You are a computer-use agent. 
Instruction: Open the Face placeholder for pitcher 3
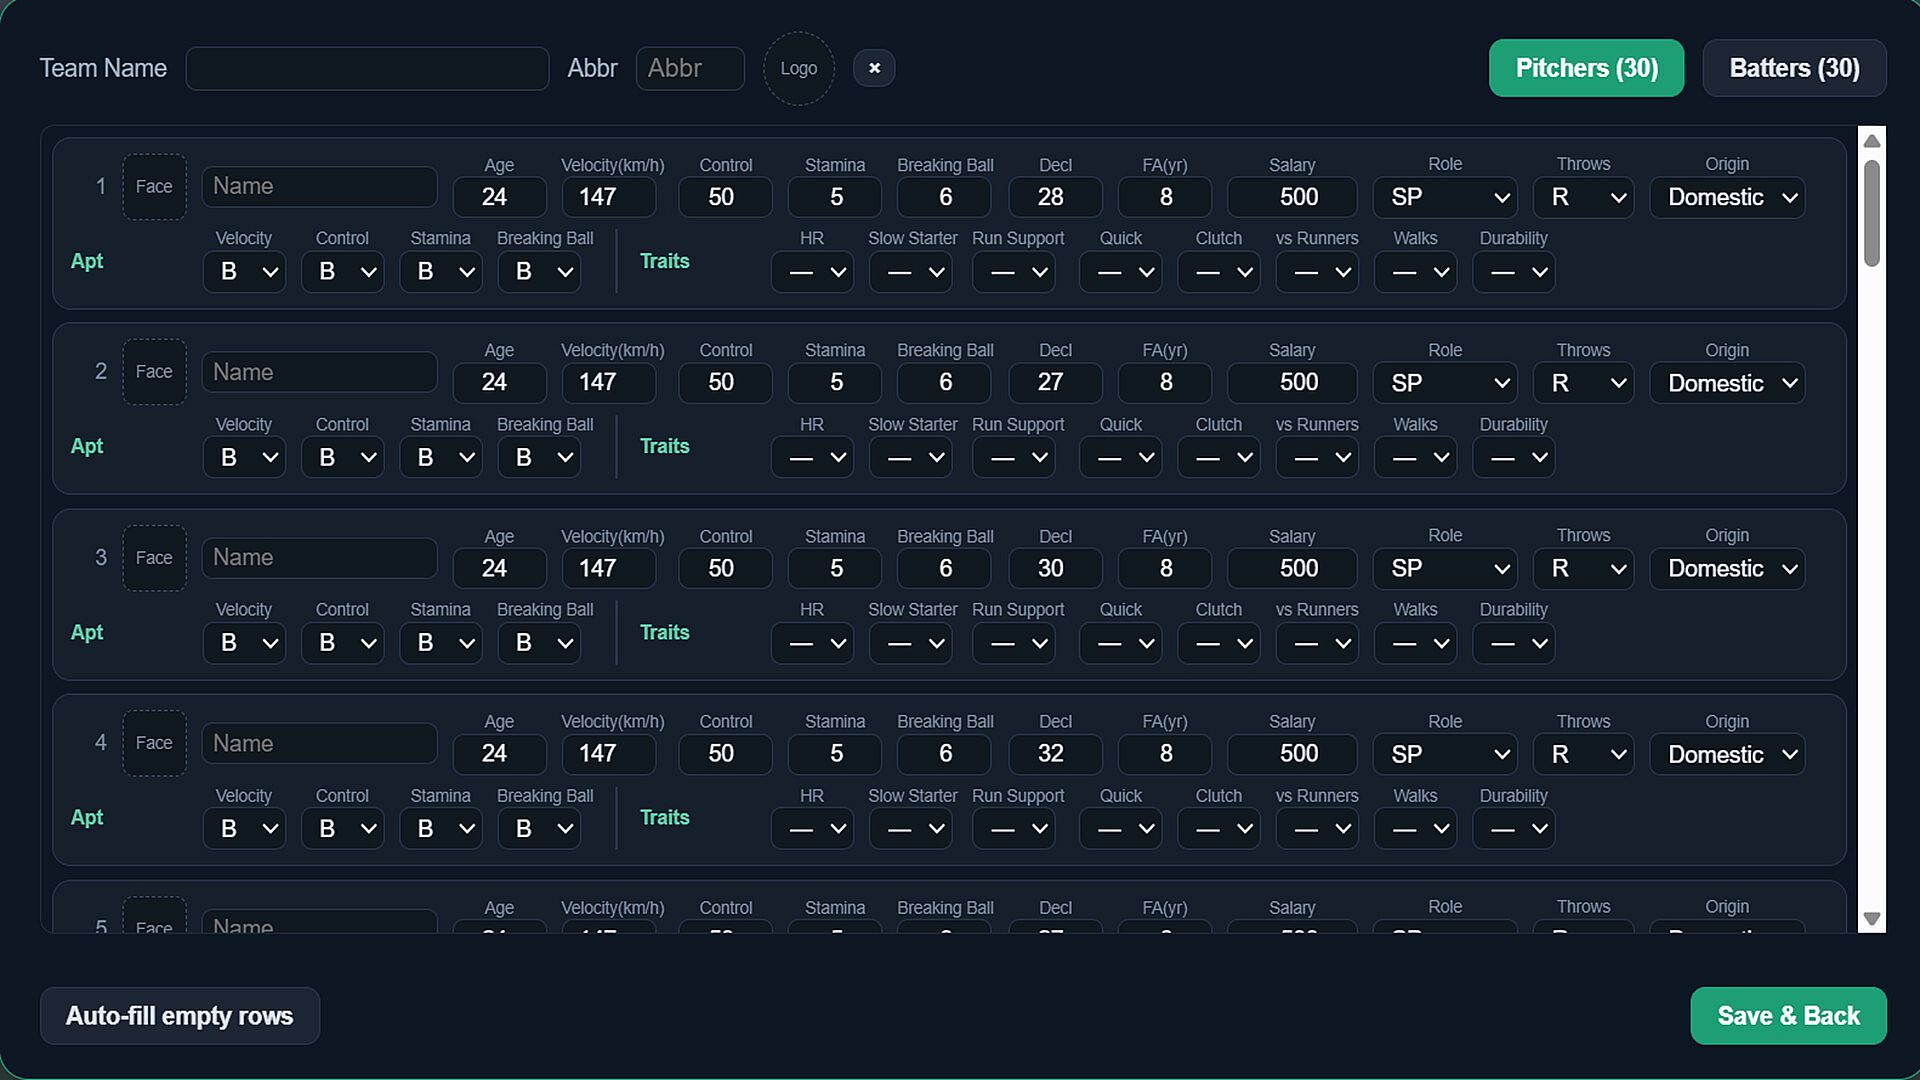tap(154, 558)
